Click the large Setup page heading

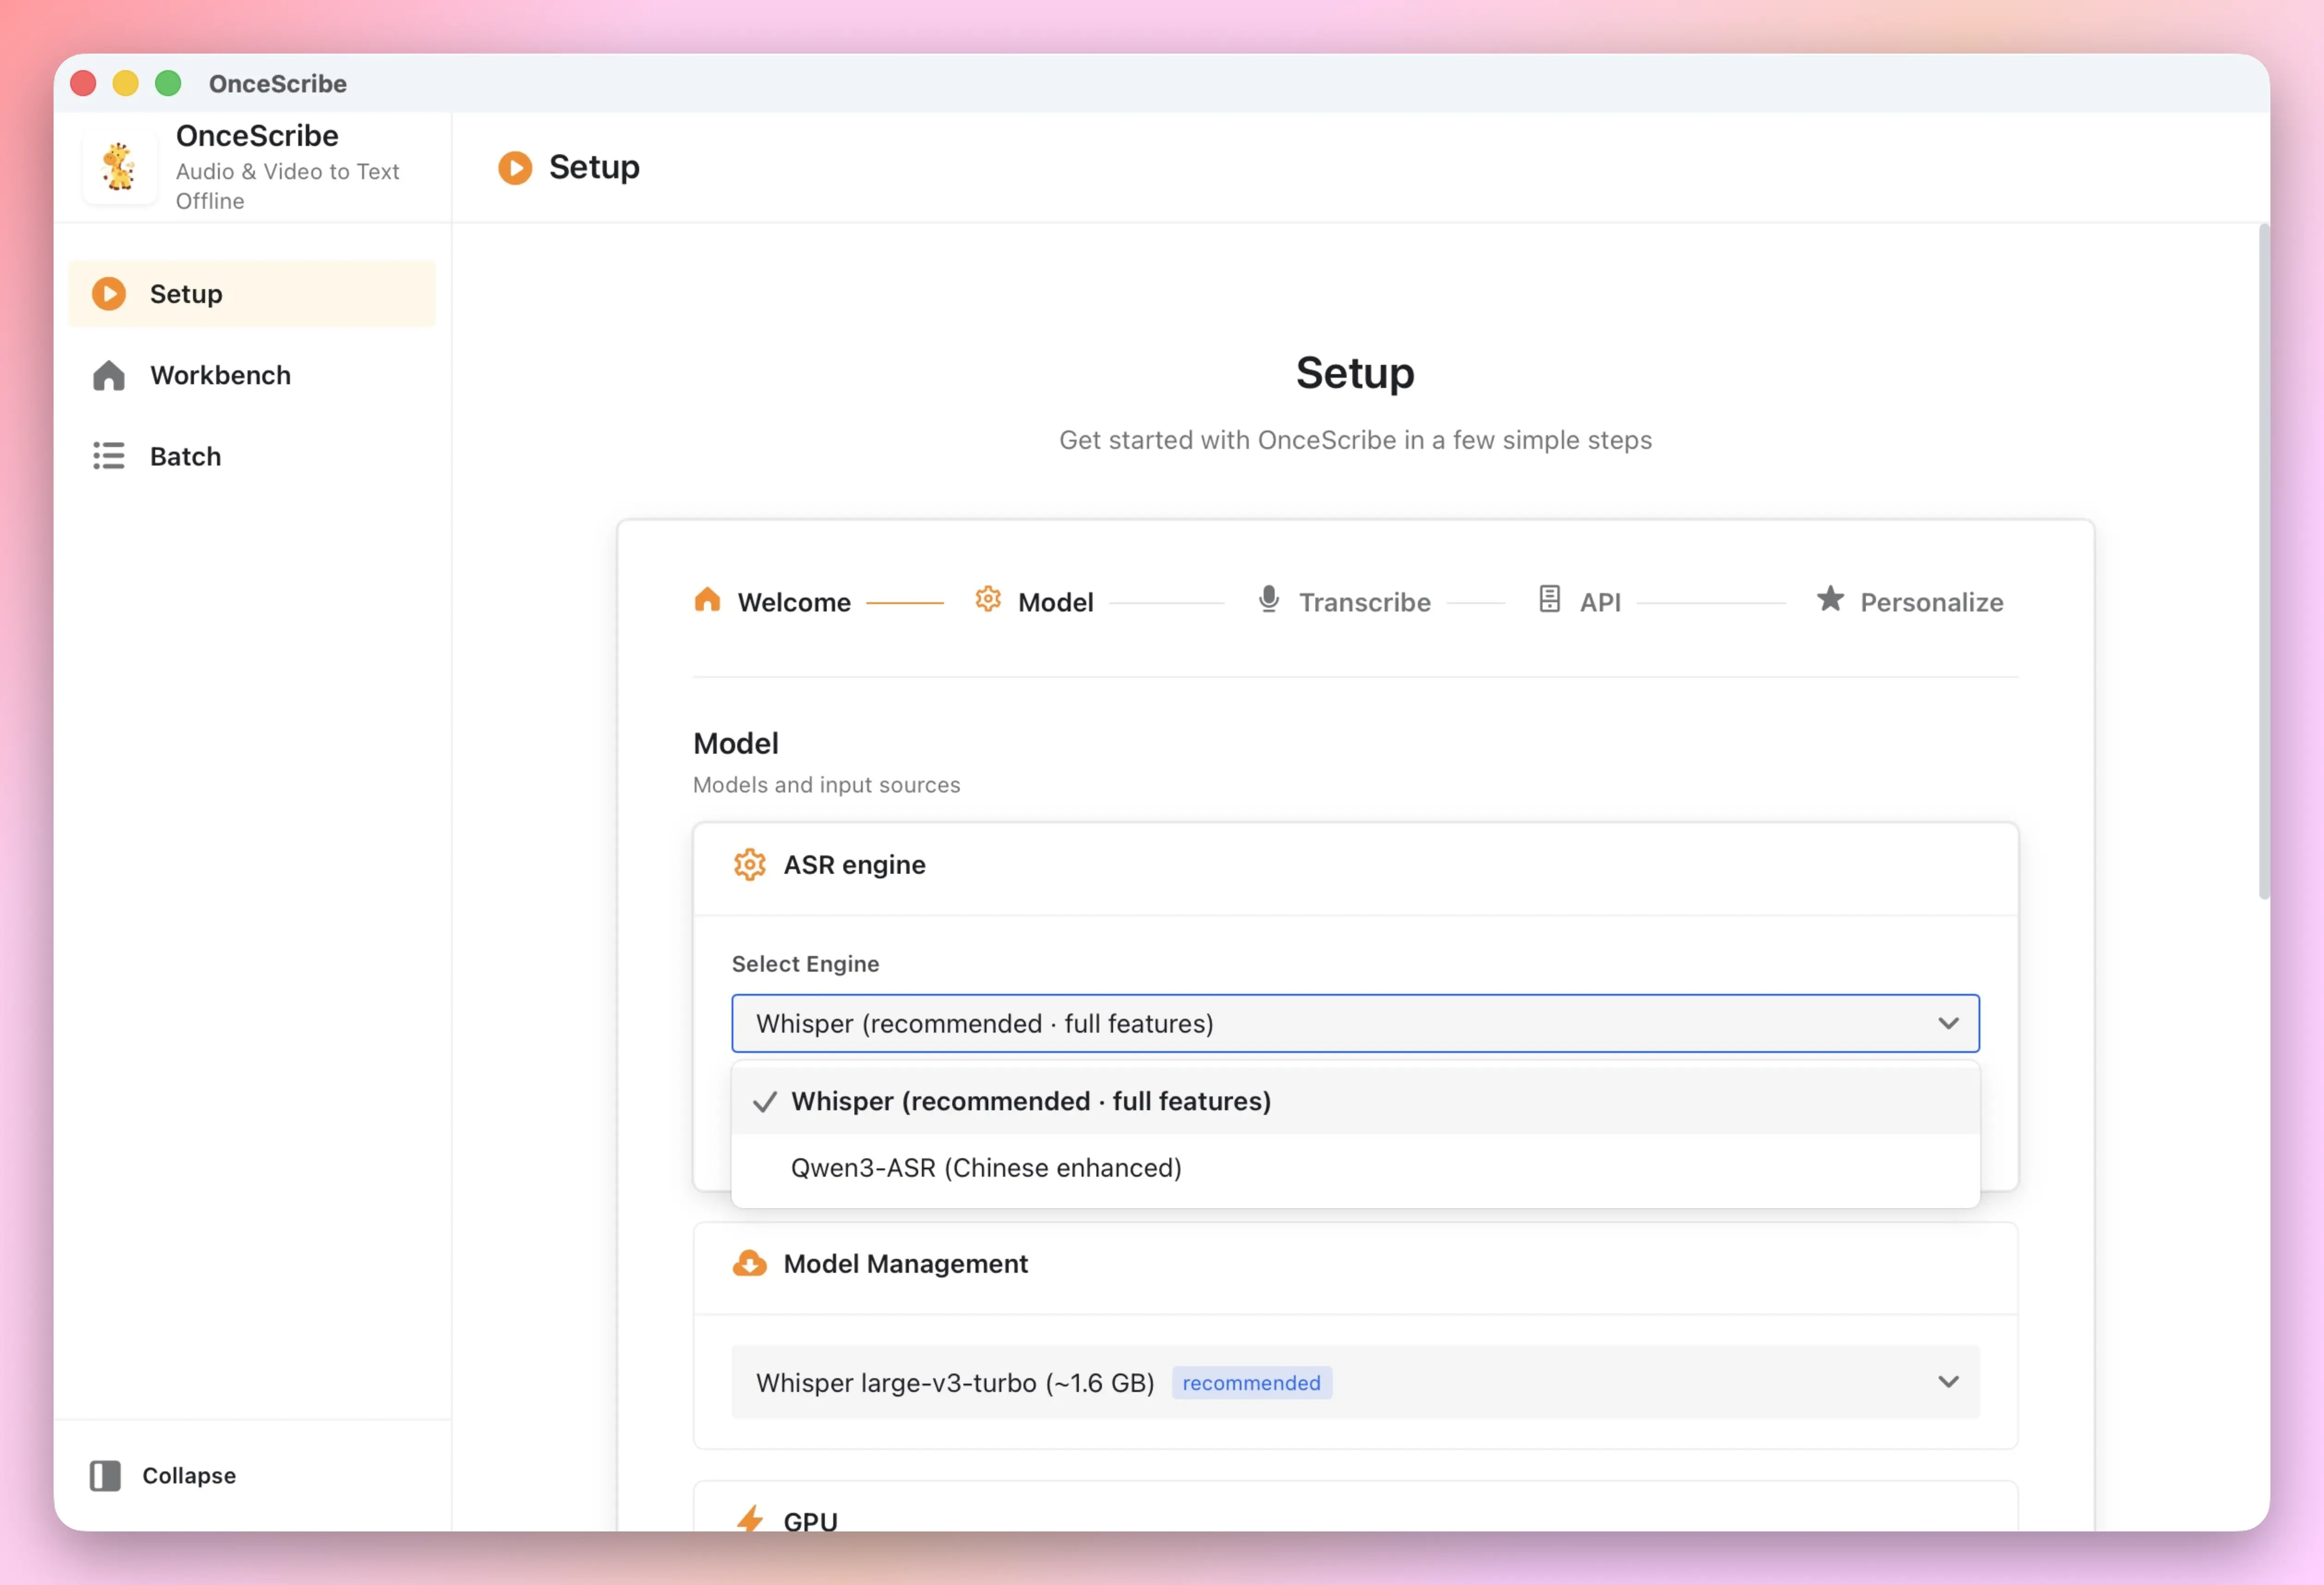1355,373
